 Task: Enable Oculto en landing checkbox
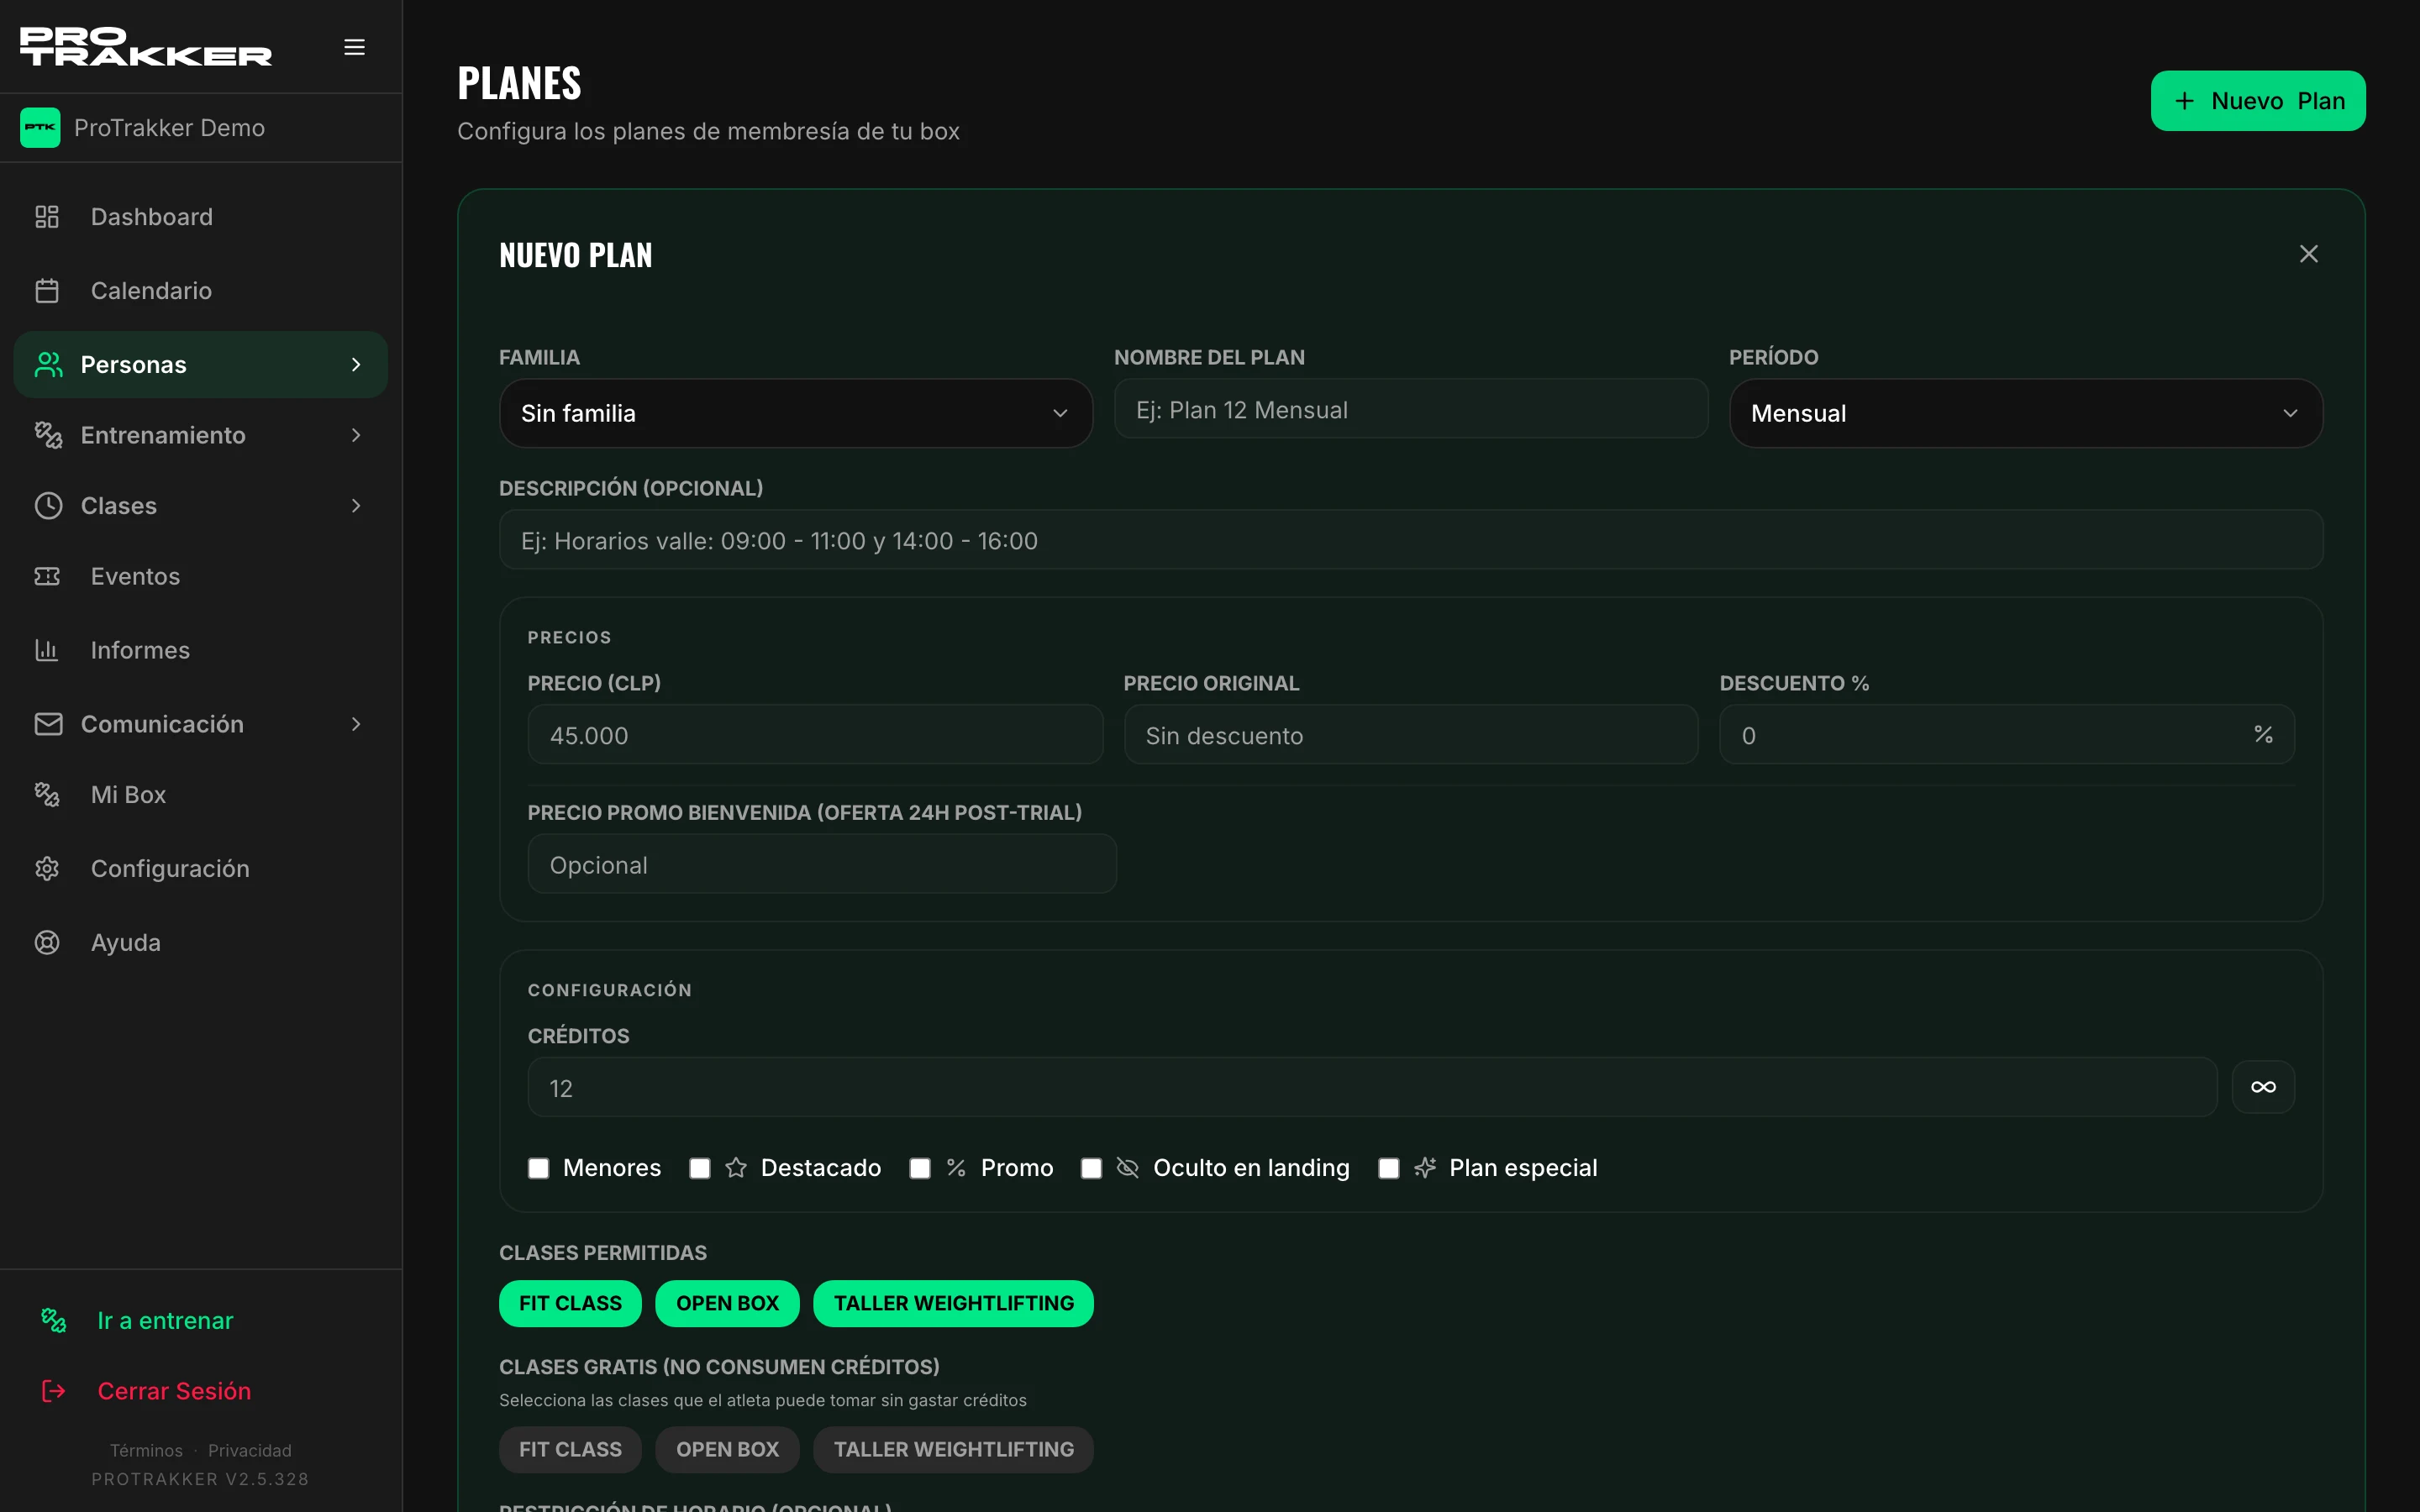tap(1092, 1168)
